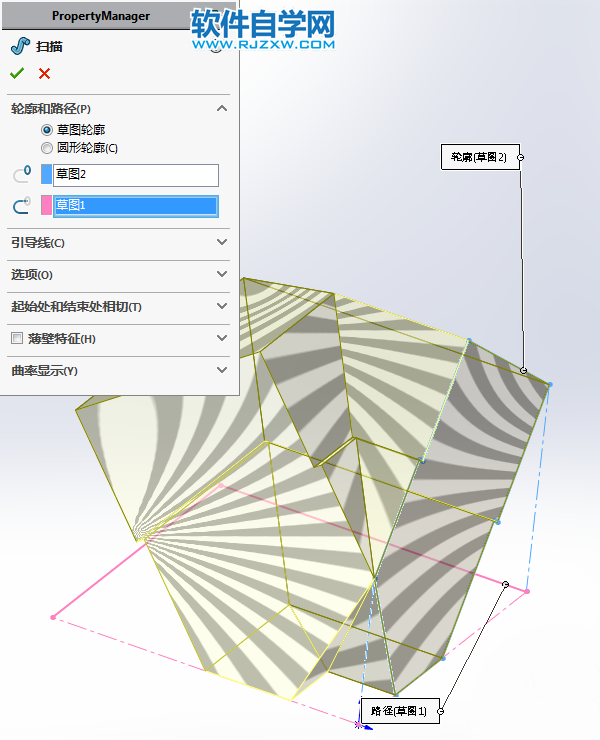Click the 路径(草图1) callout label

pos(400,711)
